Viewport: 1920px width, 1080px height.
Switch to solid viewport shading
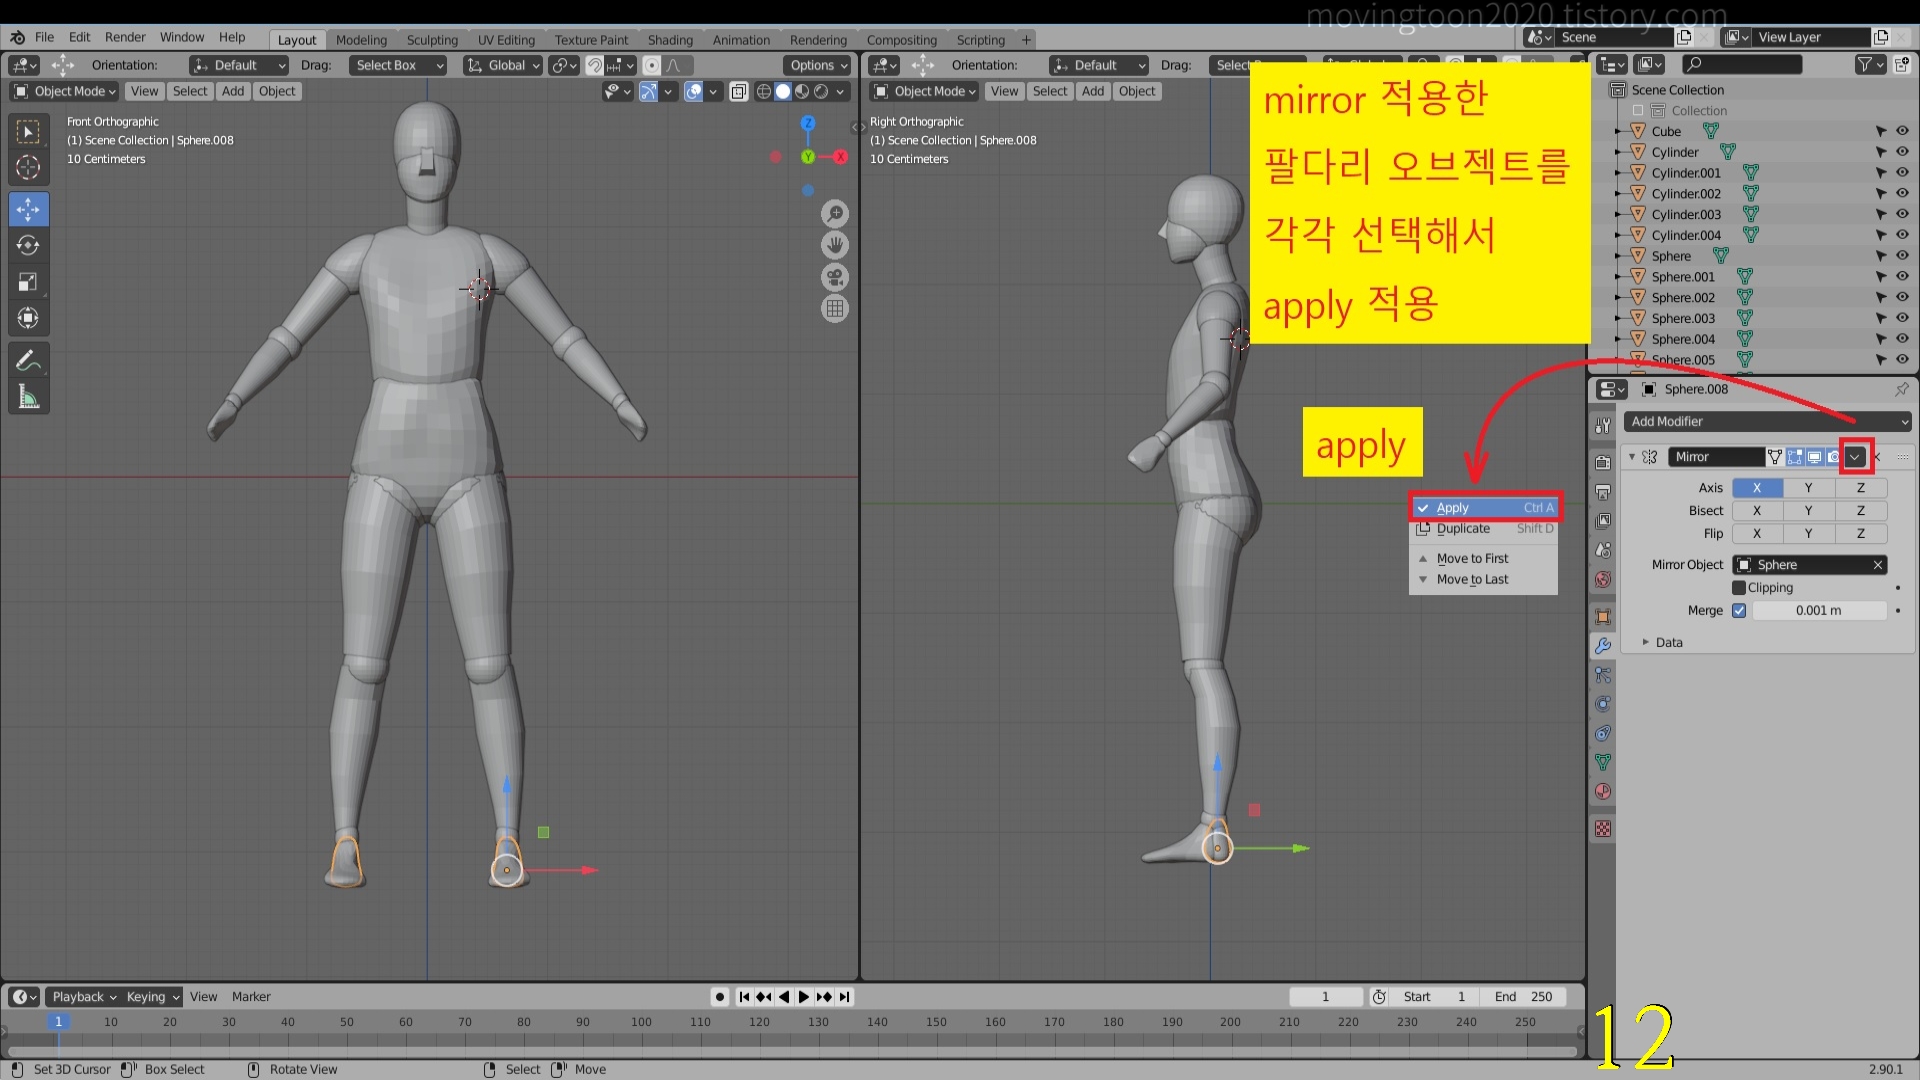click(783, 91)
